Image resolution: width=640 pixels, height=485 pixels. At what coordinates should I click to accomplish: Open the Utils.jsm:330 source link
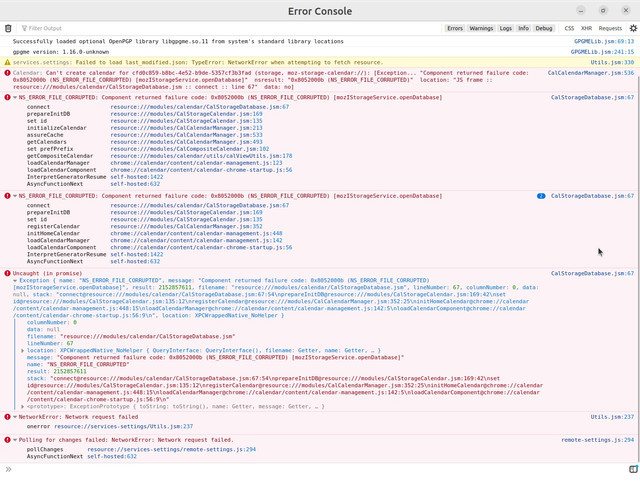click(x=612, y=62)
